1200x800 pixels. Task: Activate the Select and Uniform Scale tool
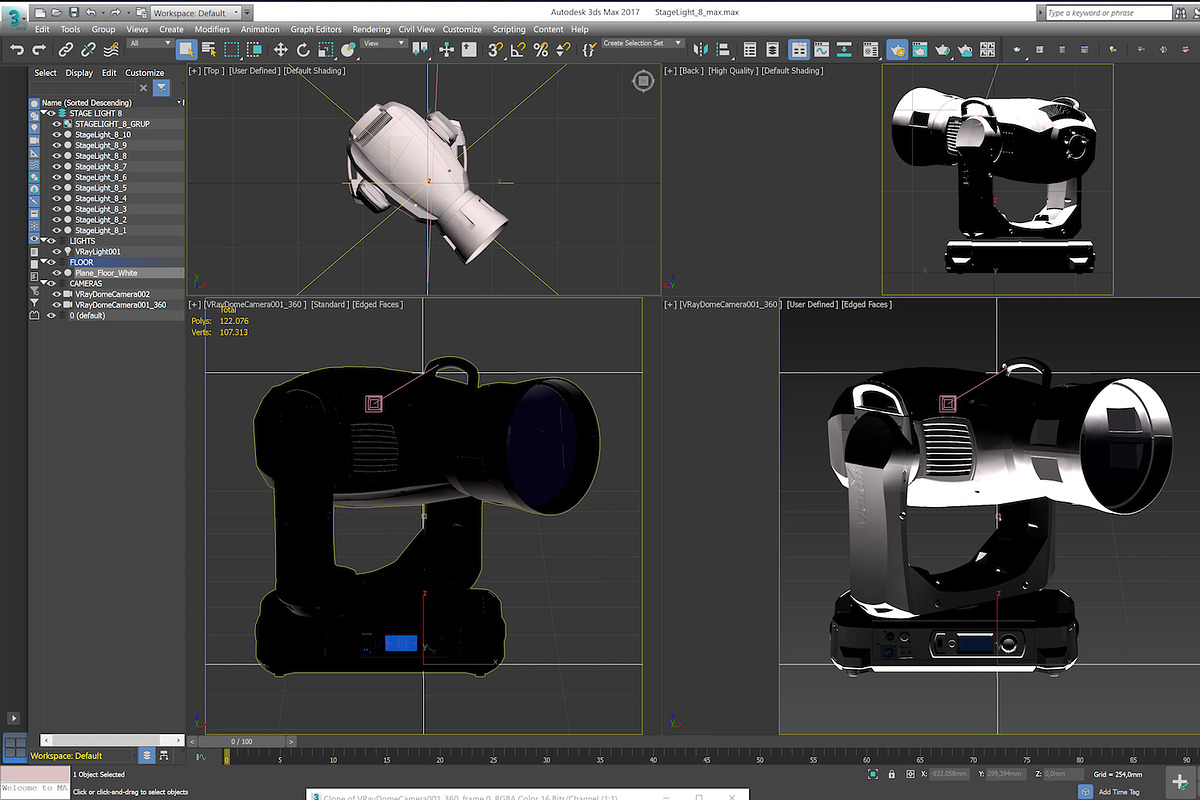pos(325,49)
